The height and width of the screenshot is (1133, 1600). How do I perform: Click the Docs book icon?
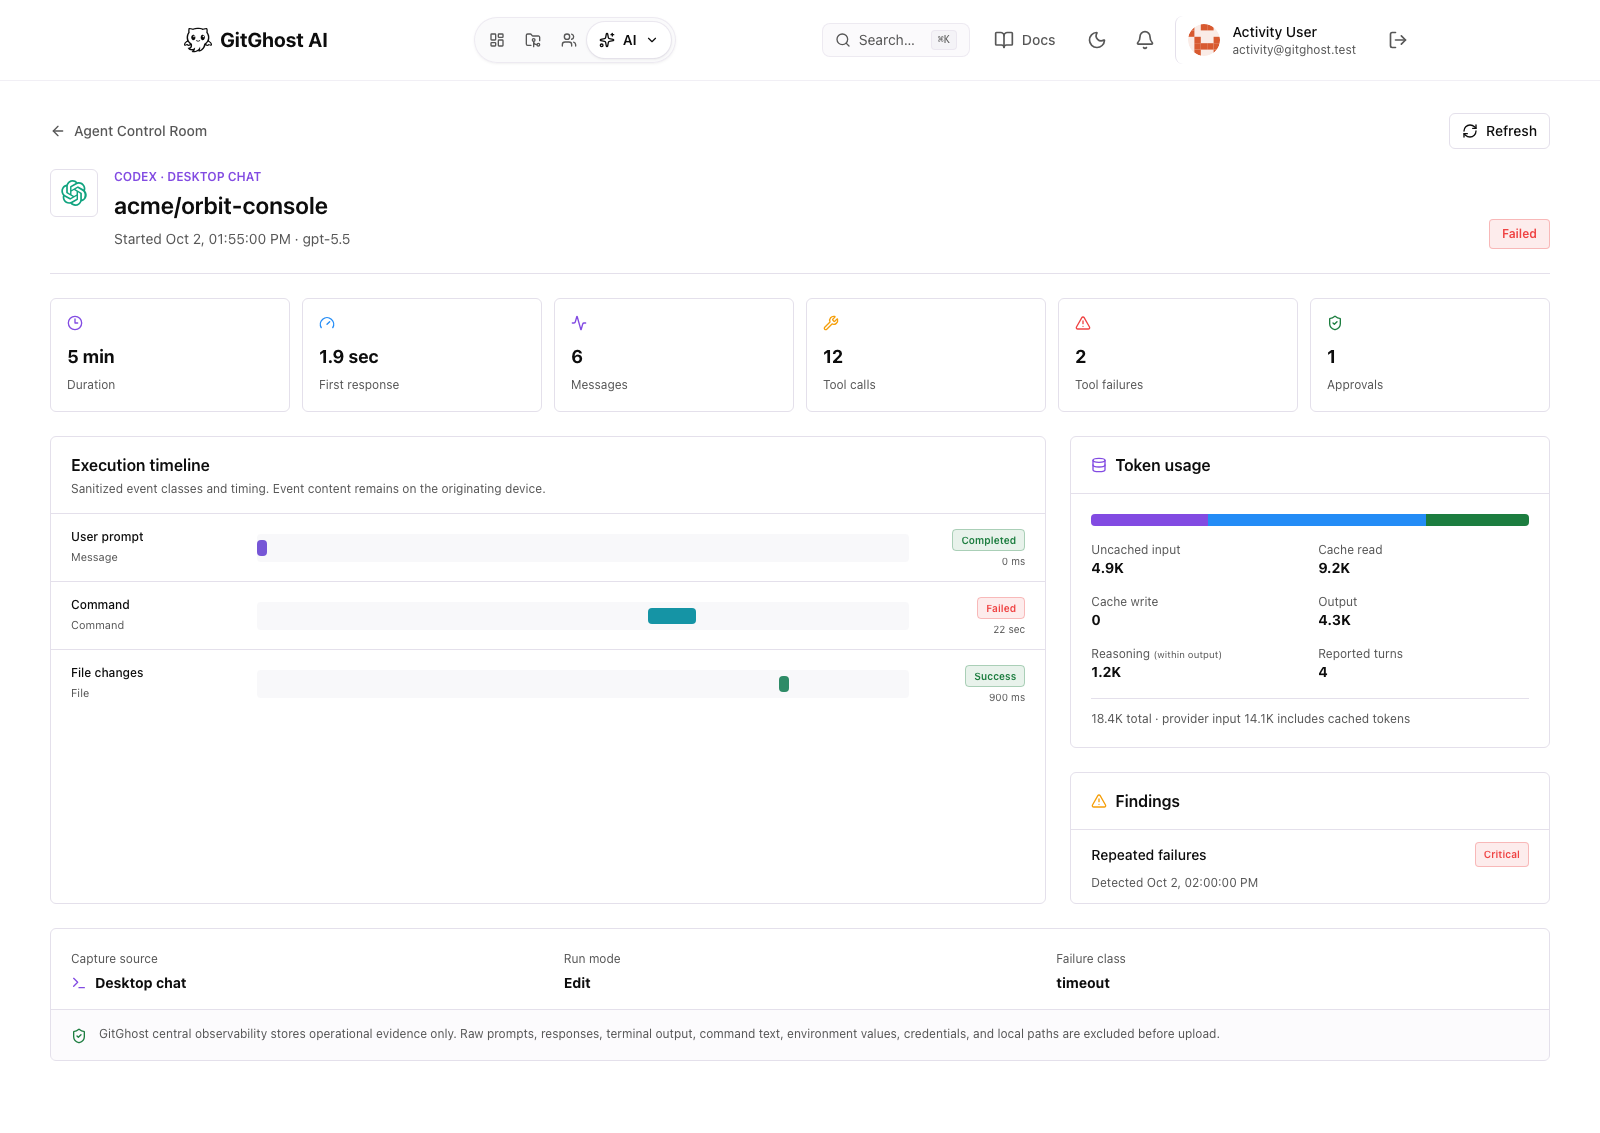coord(1004,40)
